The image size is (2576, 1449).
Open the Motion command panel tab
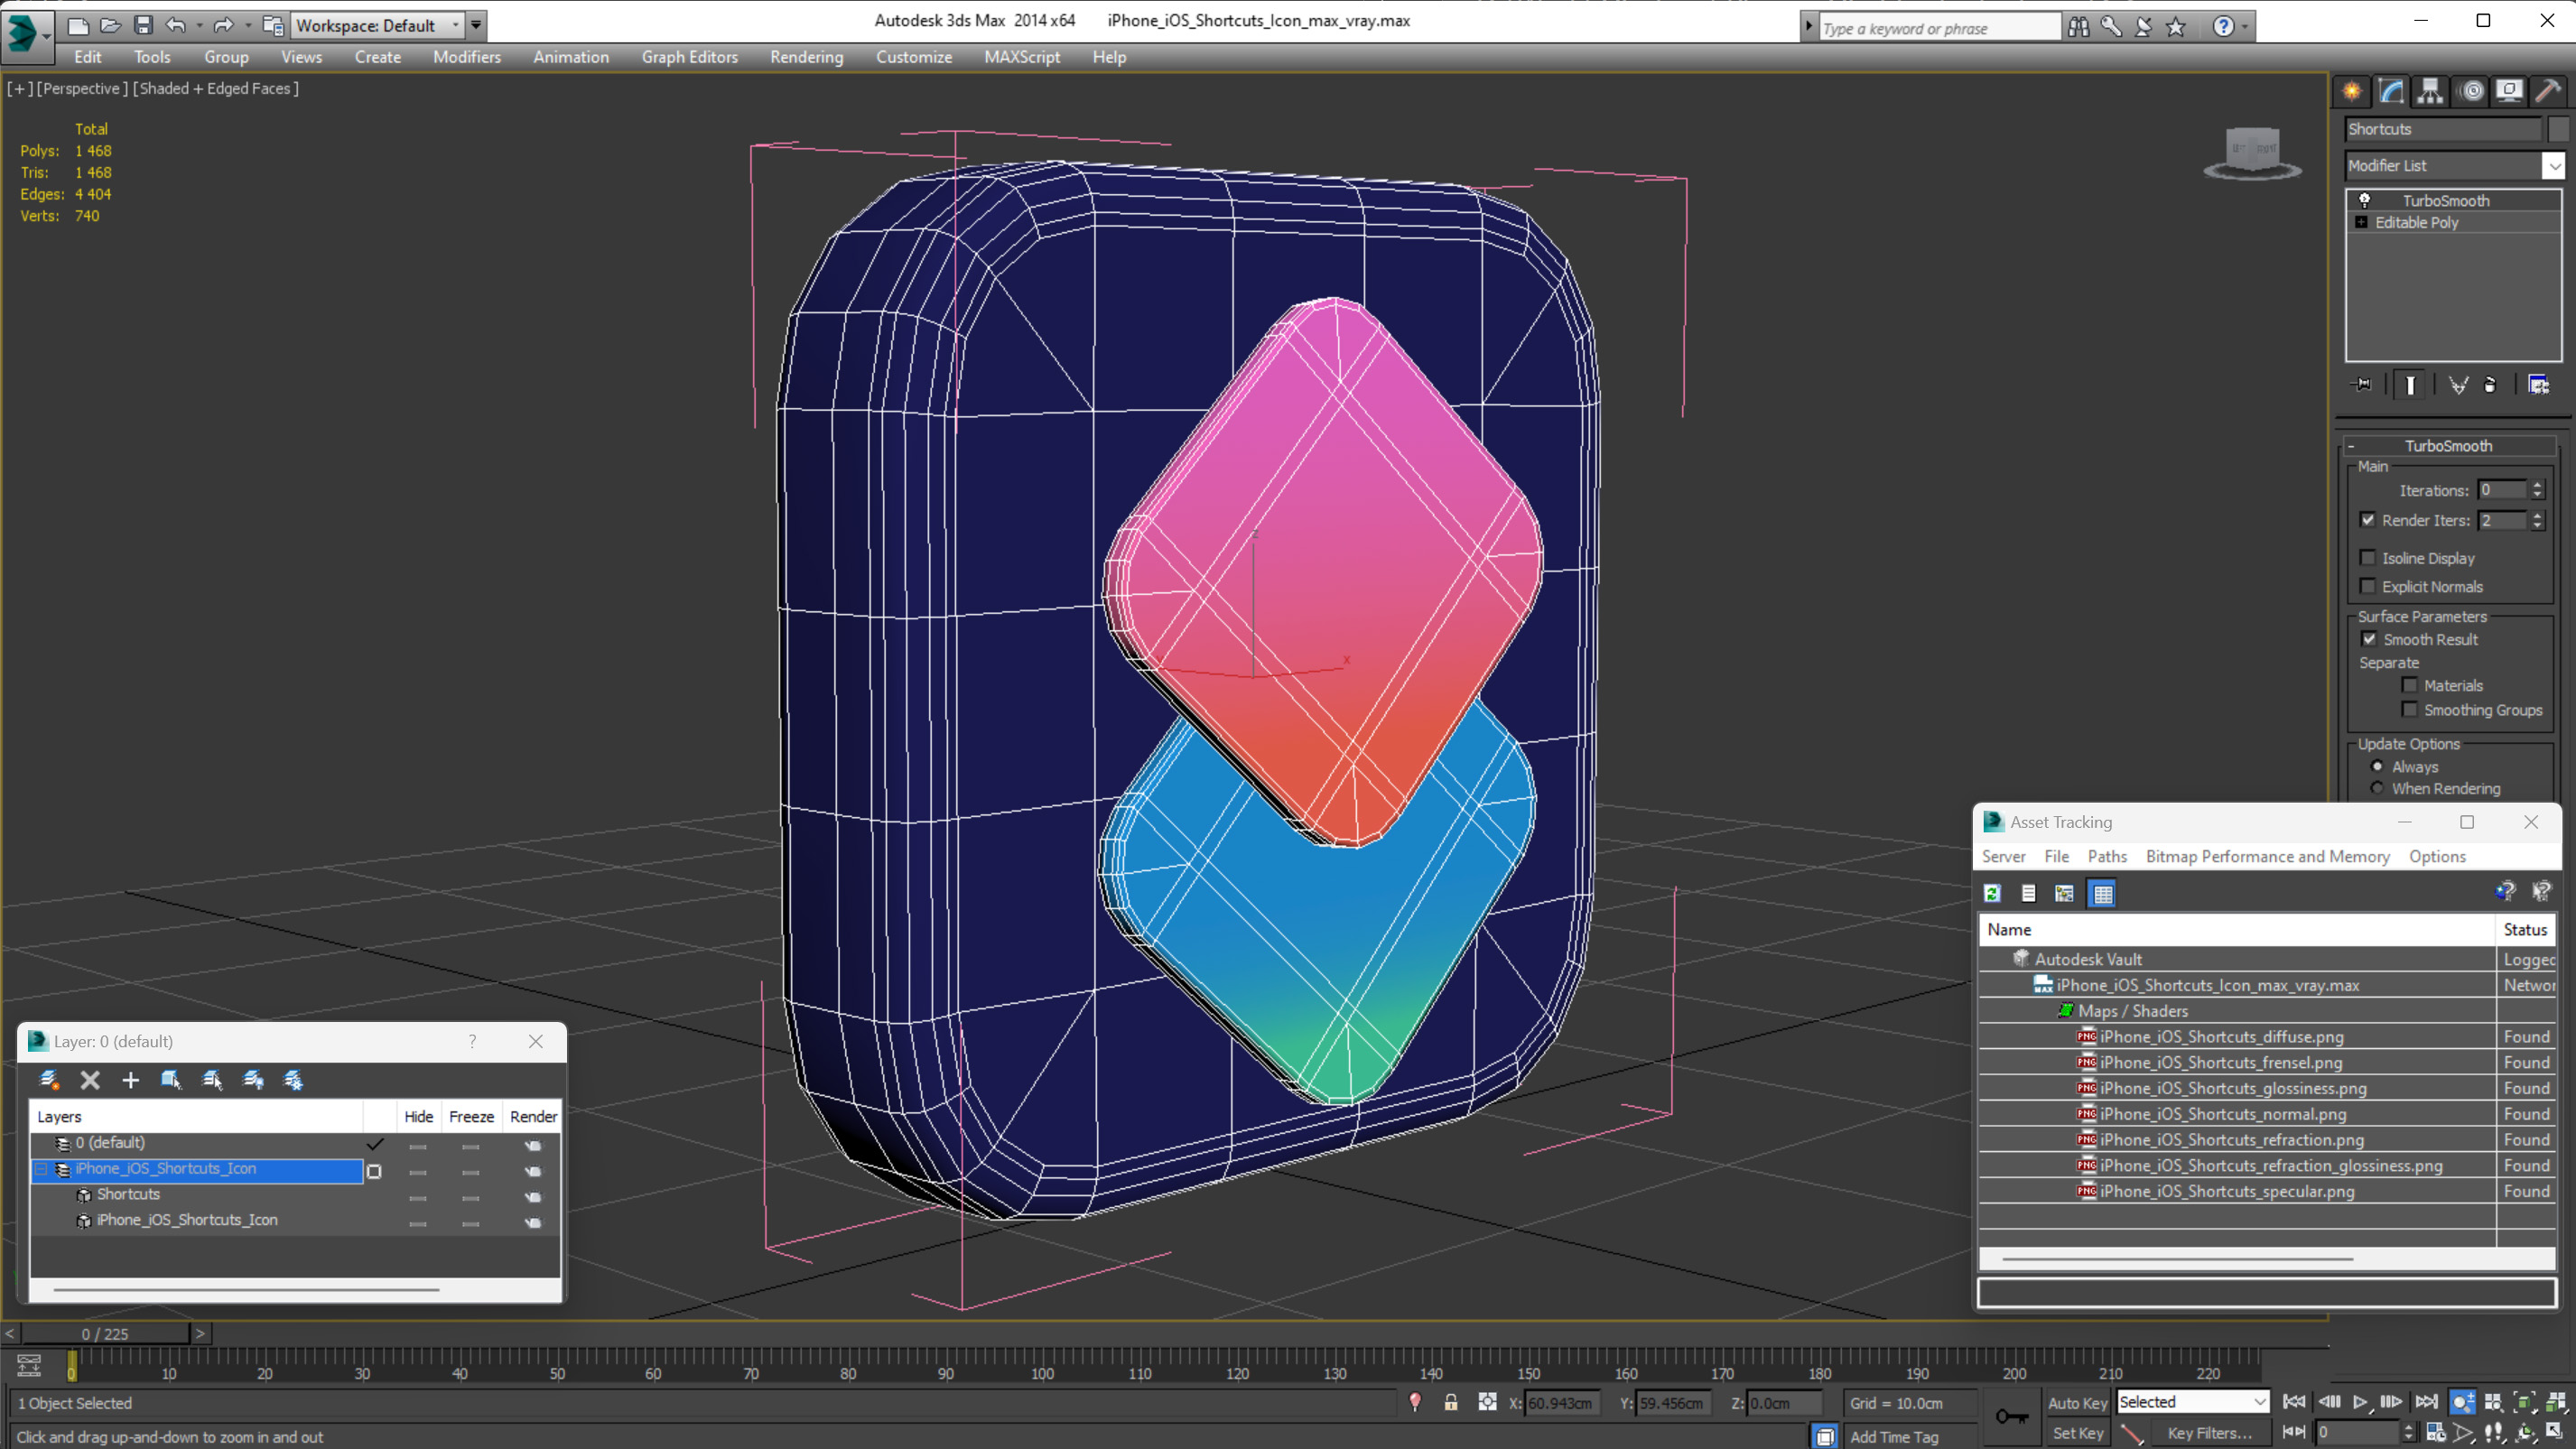(2471, 92)
